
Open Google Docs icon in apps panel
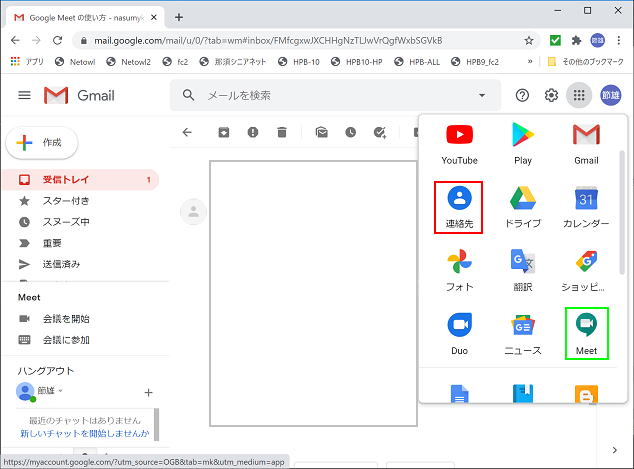coord(459,393)
